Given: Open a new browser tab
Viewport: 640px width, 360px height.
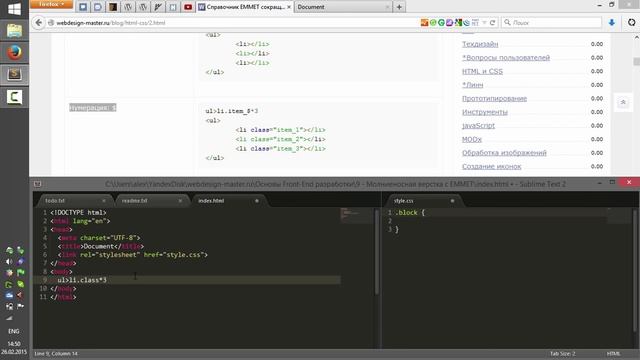Looking at the screenshot, I should pos(399,7).
